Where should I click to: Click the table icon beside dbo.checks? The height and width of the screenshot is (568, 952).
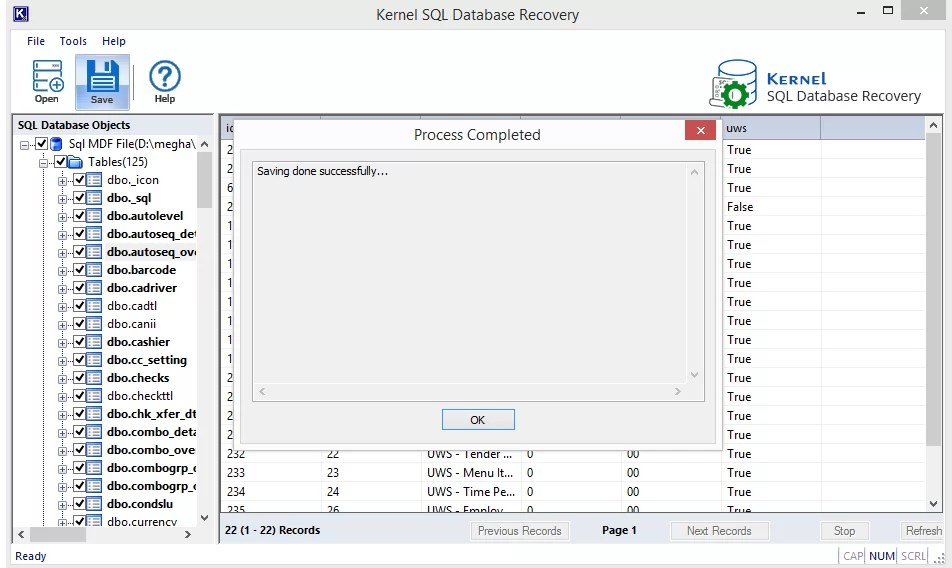[x=94, y=377]
